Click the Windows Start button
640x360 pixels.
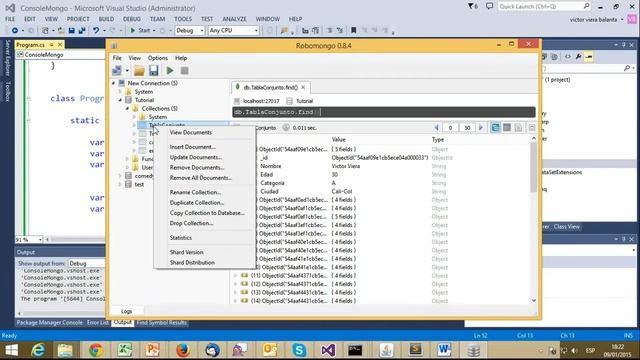[x=11, y=350]
